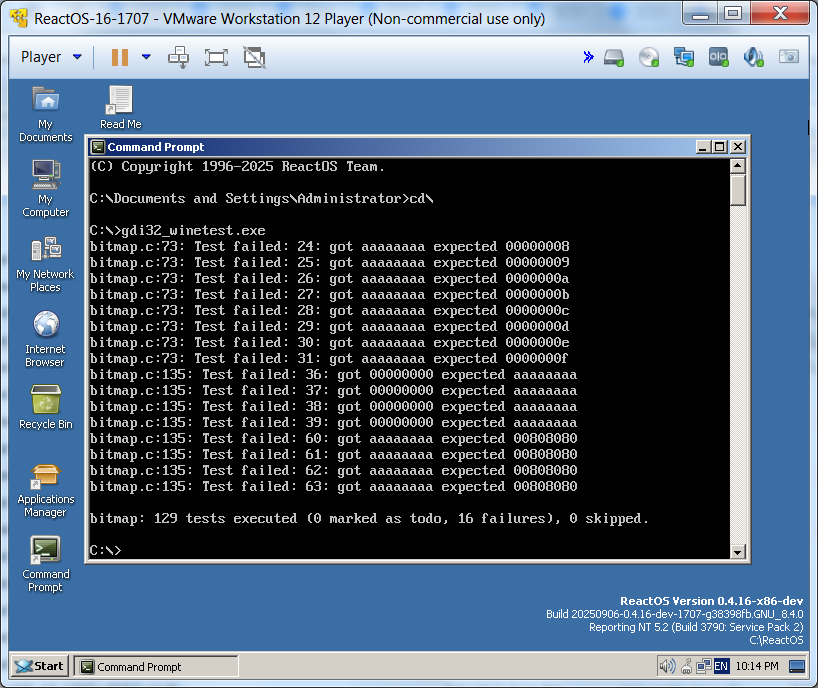Select My Documents desktop icon
Viewport: 818px width, 688px height.
(45, 114)
